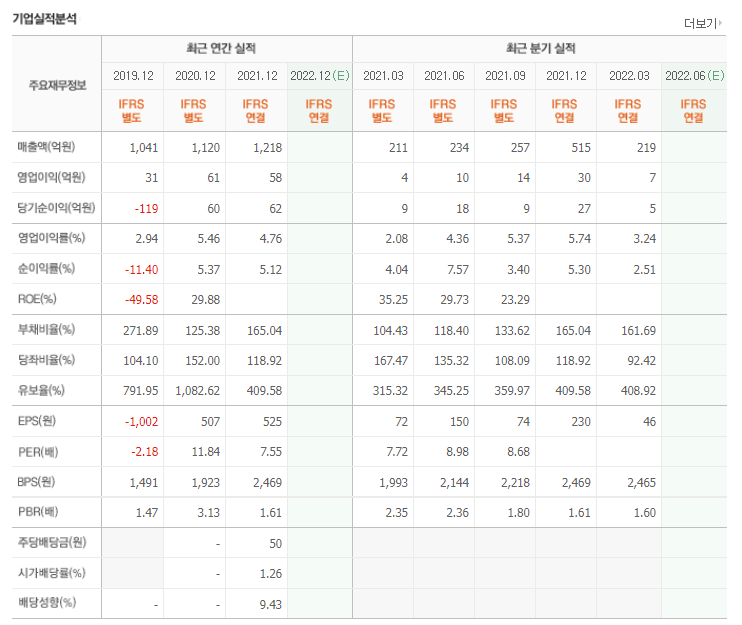This screenshot has width=742, height=625.
Task: Select the 매출액(억원) row label
Action: coord(46,147)
